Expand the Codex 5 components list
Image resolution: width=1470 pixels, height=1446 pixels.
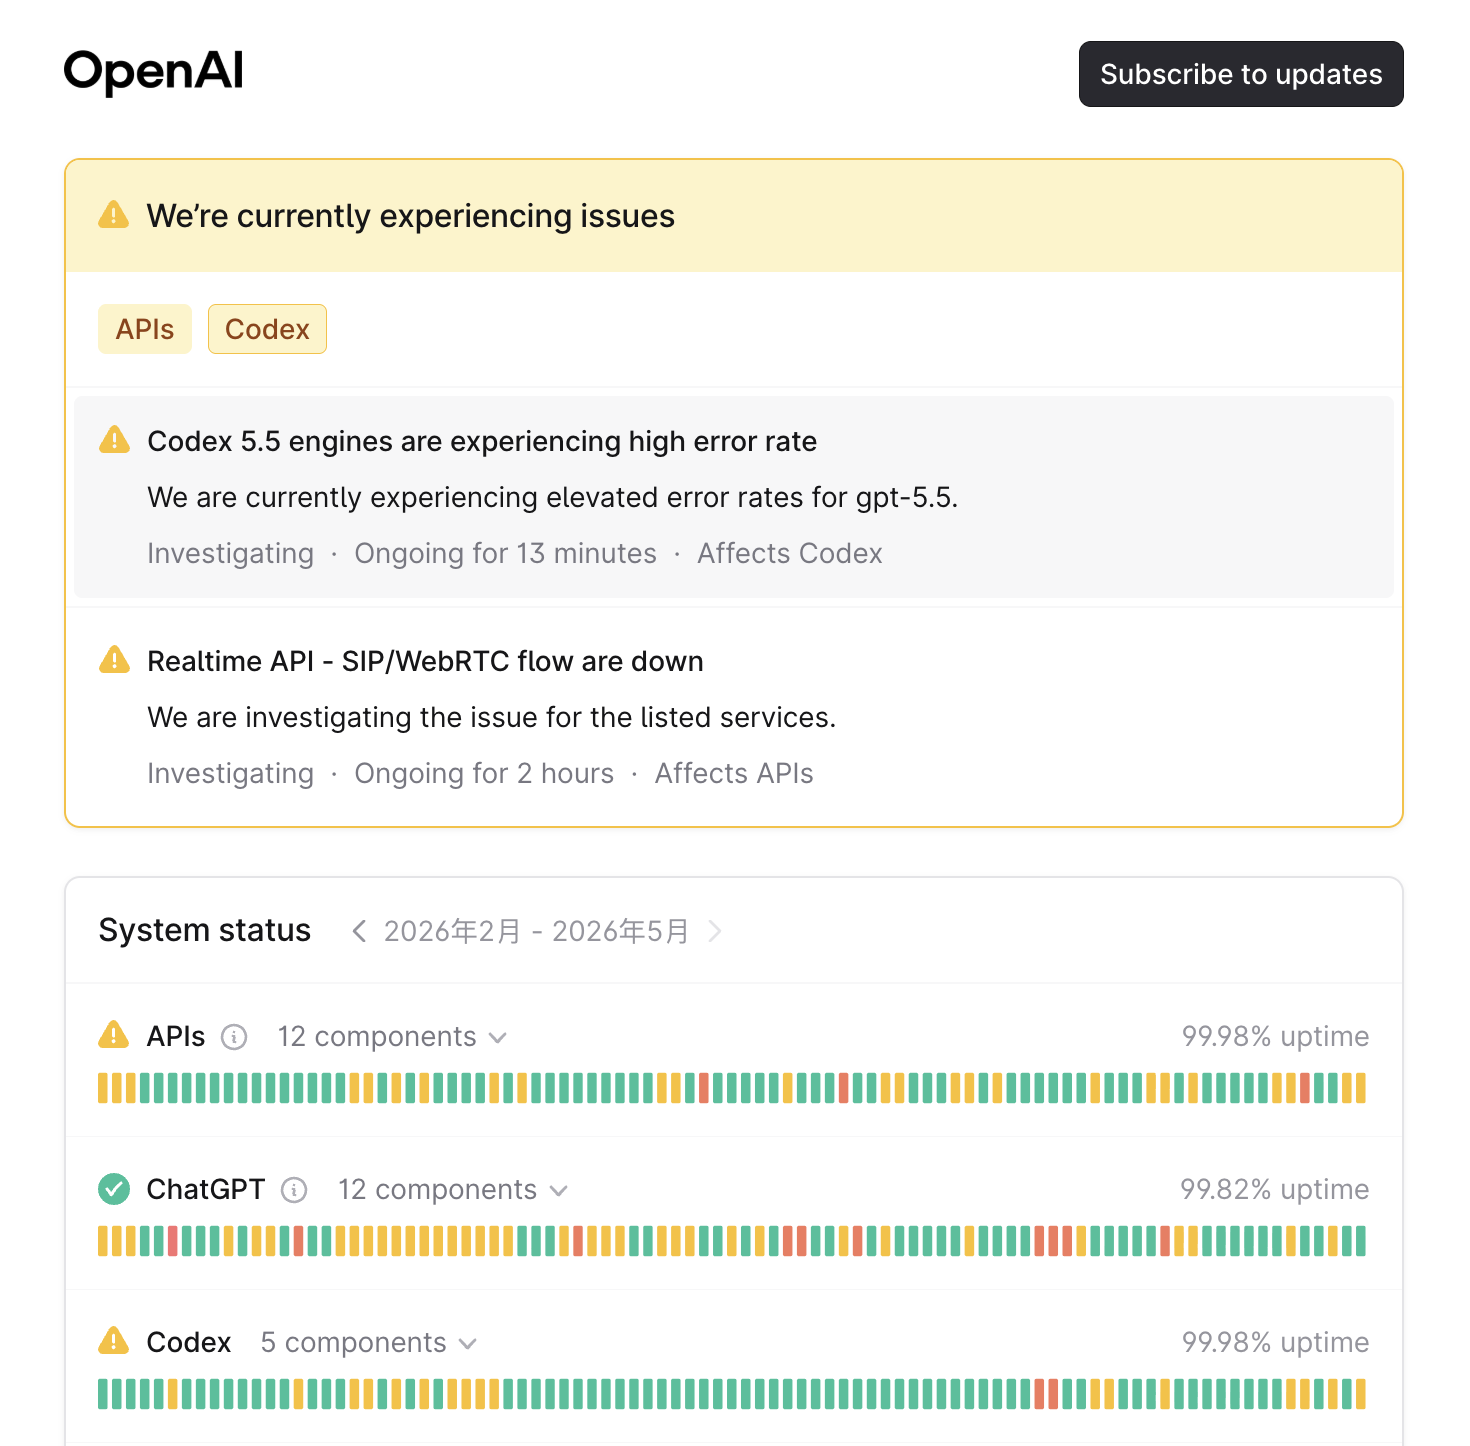pyautogui.click(x=369, y=1343)
